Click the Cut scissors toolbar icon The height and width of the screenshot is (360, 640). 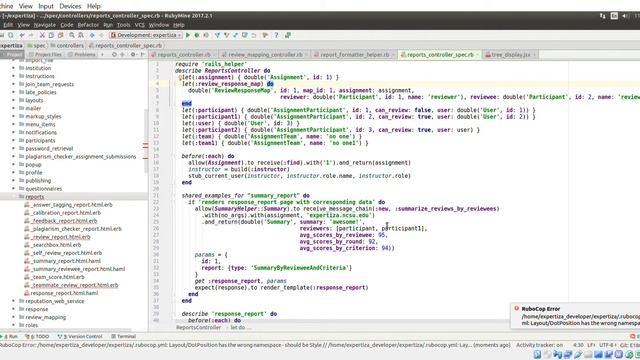click(x=42, y=36)
